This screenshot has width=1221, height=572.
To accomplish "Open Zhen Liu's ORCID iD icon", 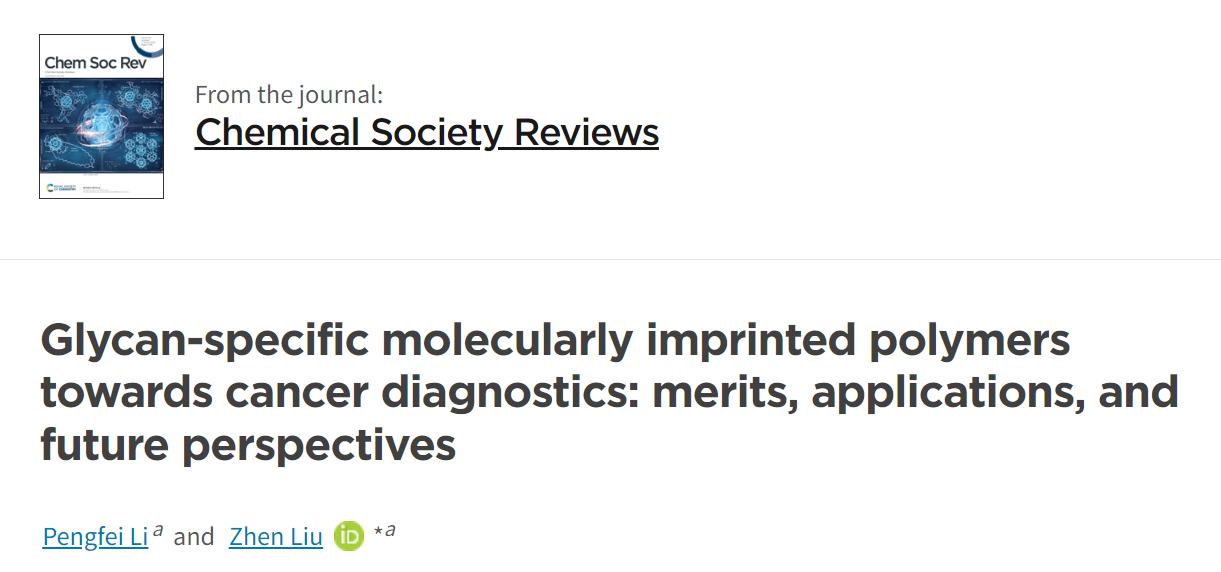I will click(x=349, y=537).
